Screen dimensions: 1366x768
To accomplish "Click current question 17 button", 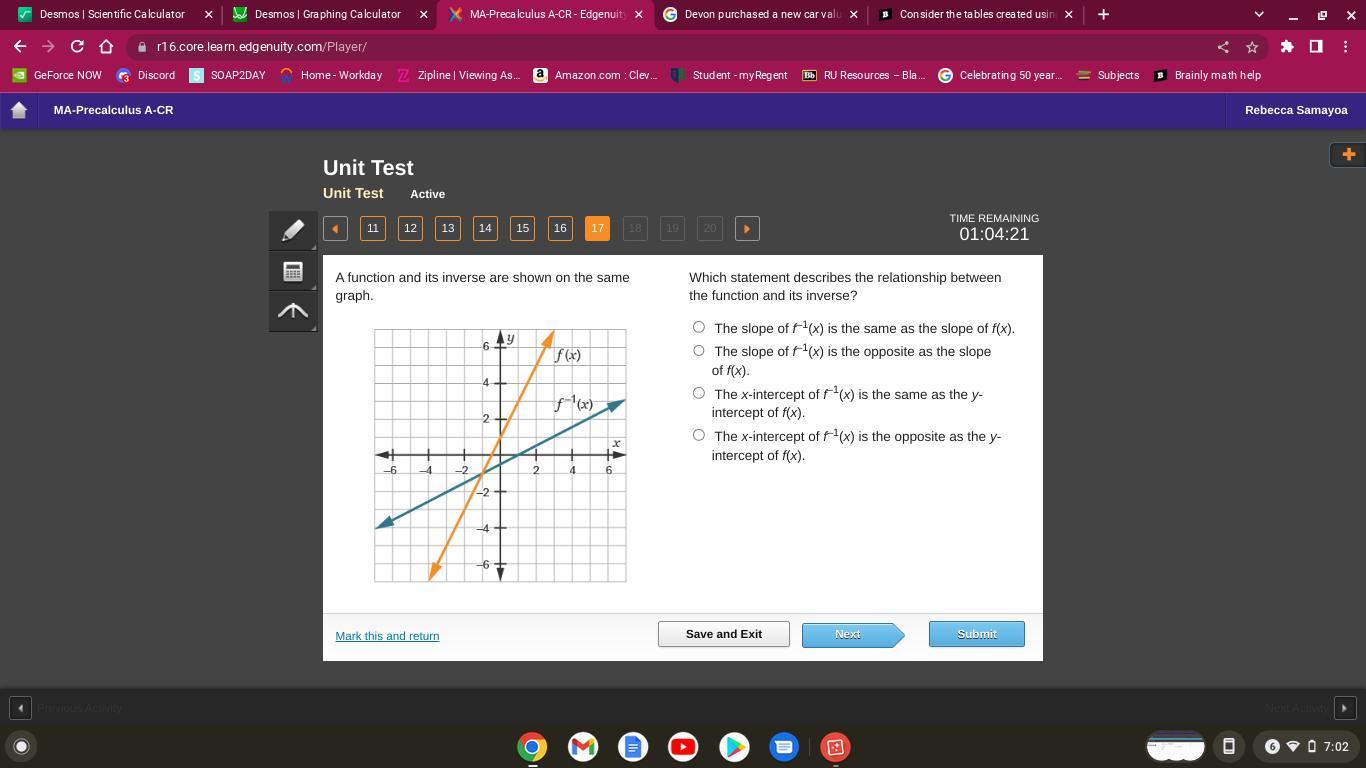I will tap(597, 228).
